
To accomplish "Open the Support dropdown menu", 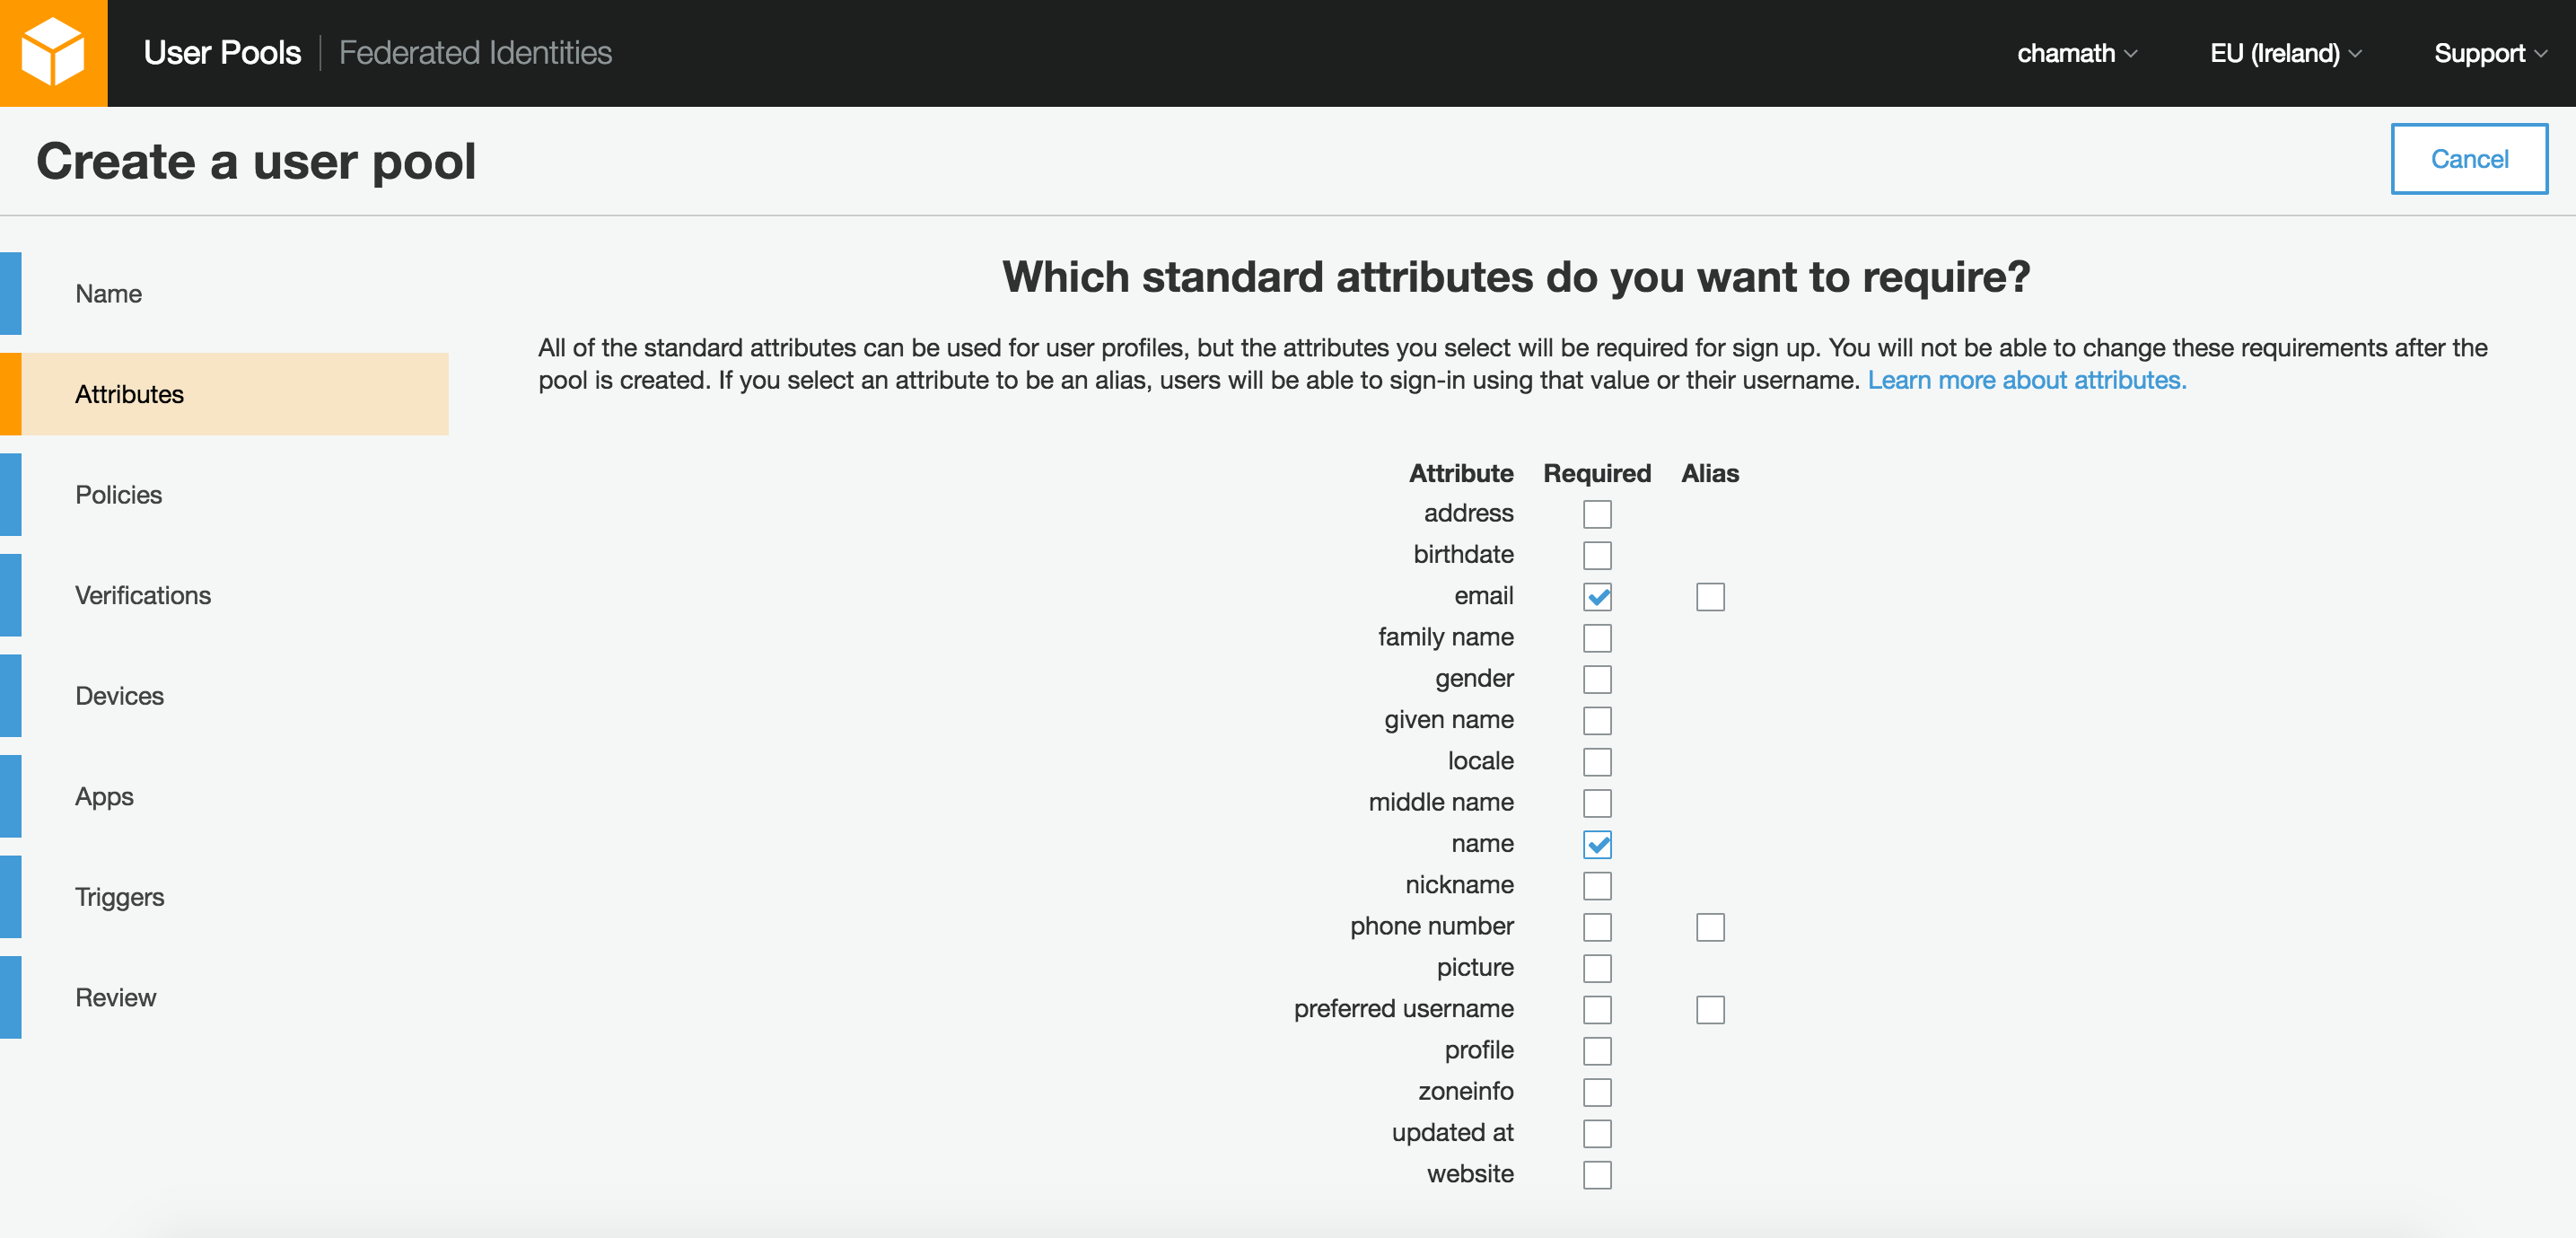I will [2488, 53].
